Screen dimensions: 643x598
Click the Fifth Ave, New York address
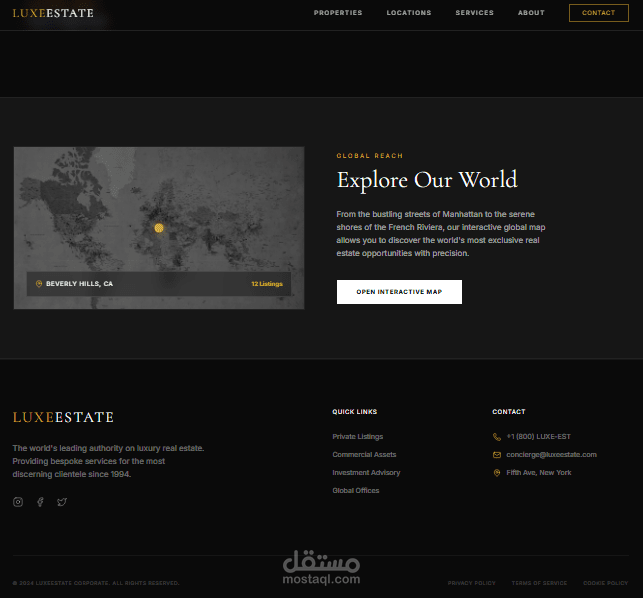tap(539, 473)
